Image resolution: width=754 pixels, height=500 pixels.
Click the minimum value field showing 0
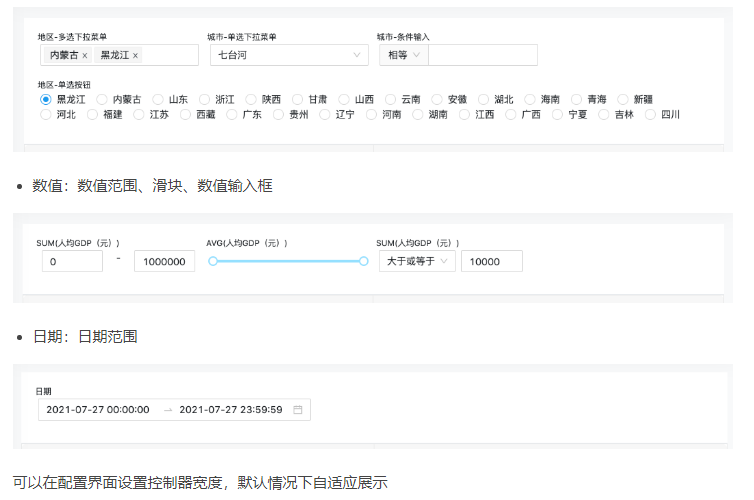[x=72, y=261]
